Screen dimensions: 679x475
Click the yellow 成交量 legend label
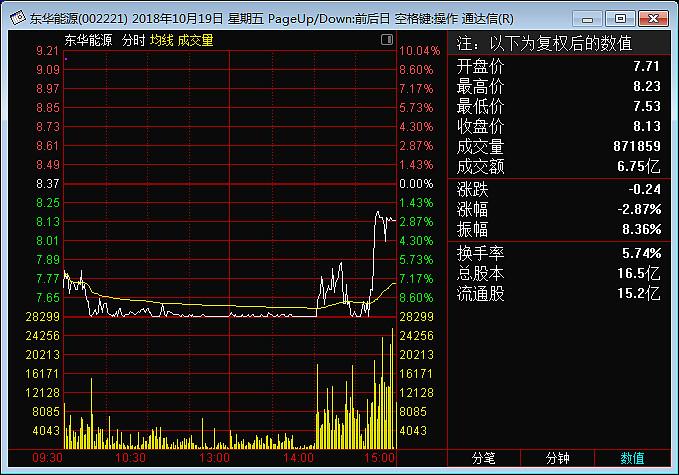point(195,40)
